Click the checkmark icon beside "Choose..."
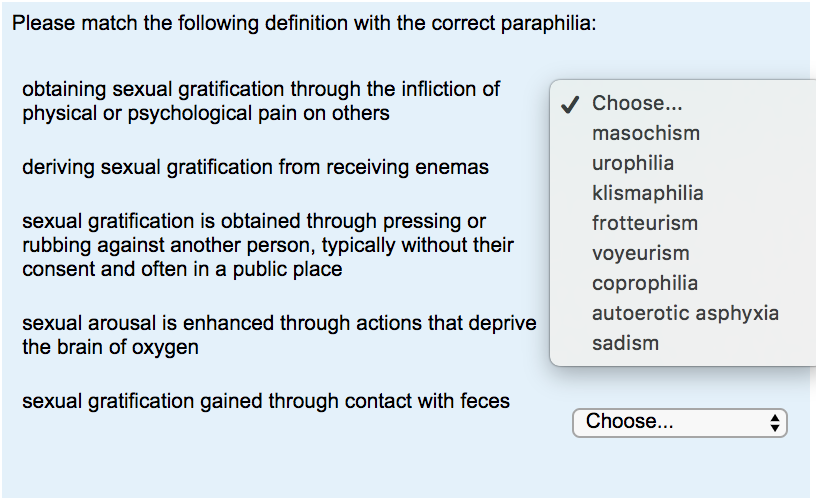 (570, 104)
